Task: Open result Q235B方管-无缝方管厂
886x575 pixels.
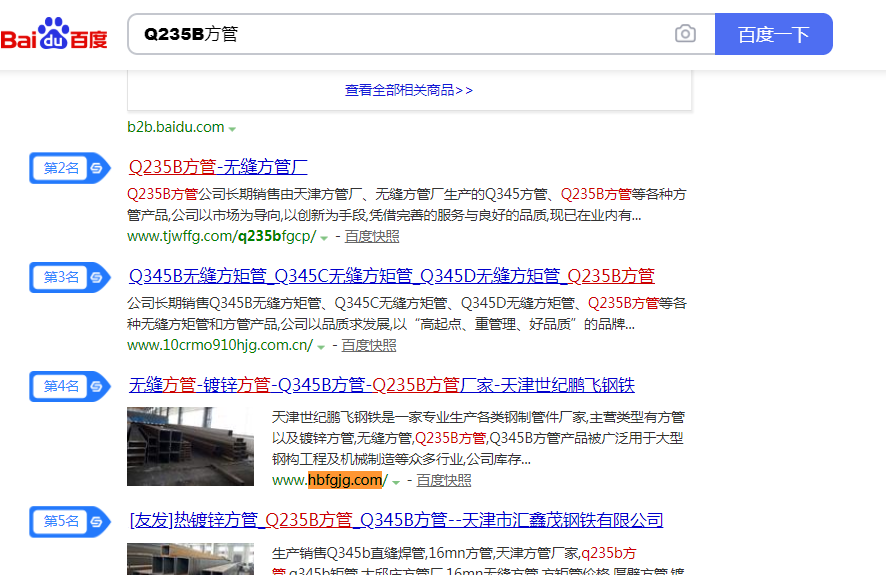Action: (218, 167)
